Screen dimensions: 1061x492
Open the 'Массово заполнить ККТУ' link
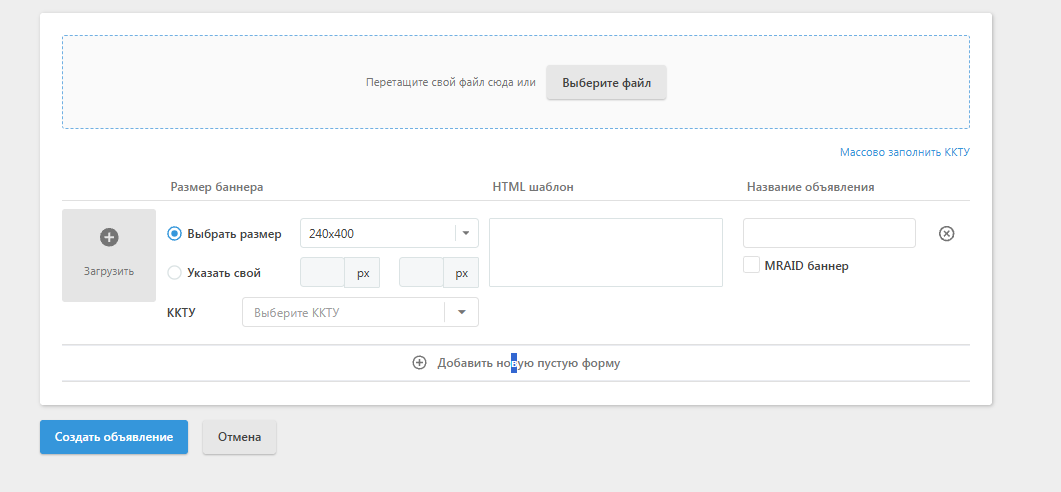904,152
